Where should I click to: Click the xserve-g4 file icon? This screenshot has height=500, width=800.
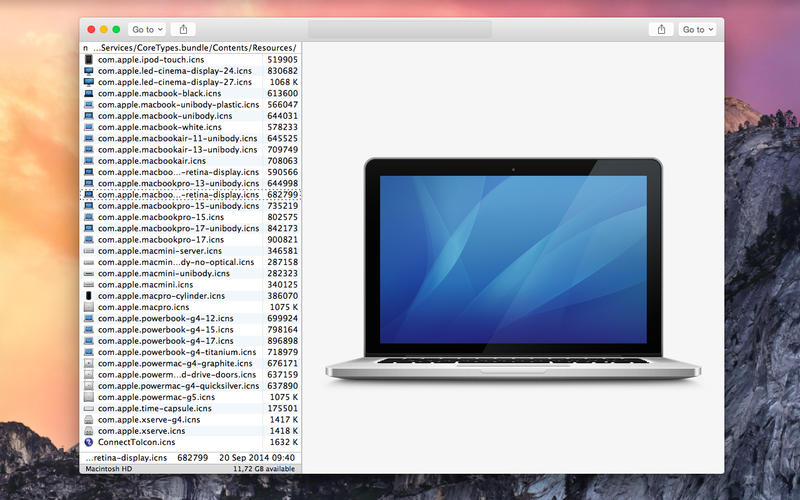click(x=89, y=419)
